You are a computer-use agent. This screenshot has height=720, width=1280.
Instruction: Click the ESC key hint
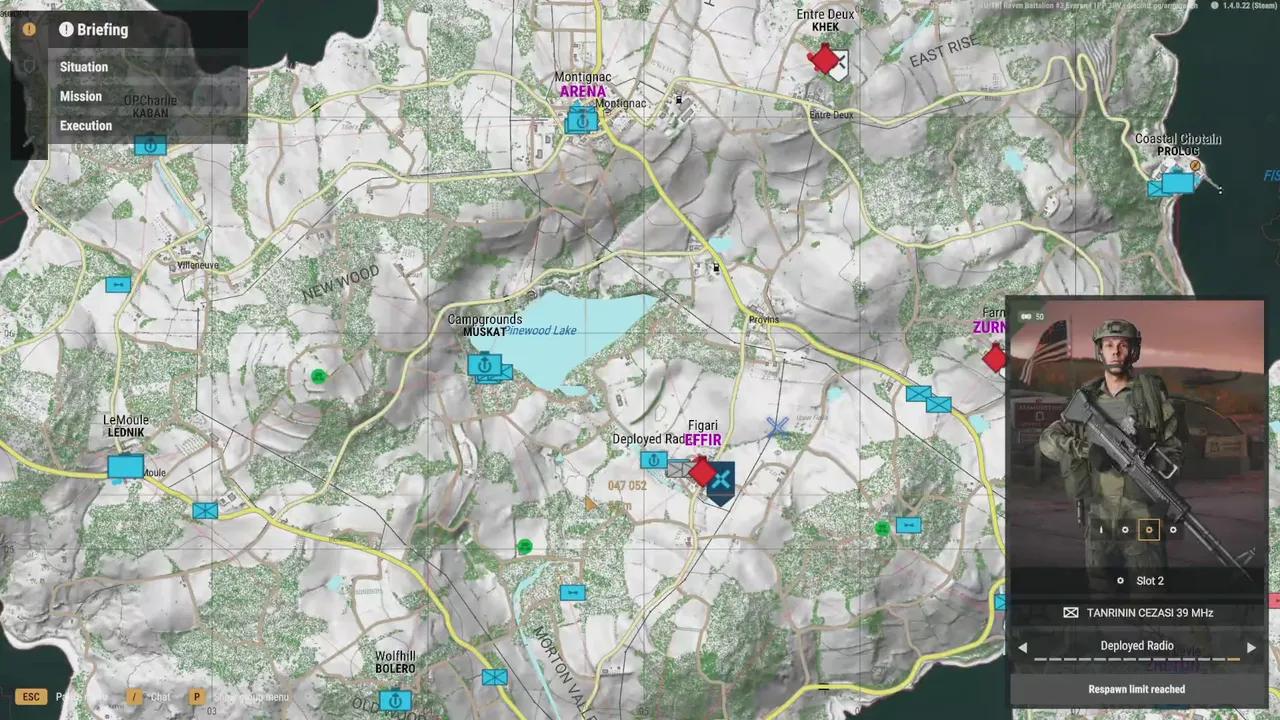coord(31,697)
